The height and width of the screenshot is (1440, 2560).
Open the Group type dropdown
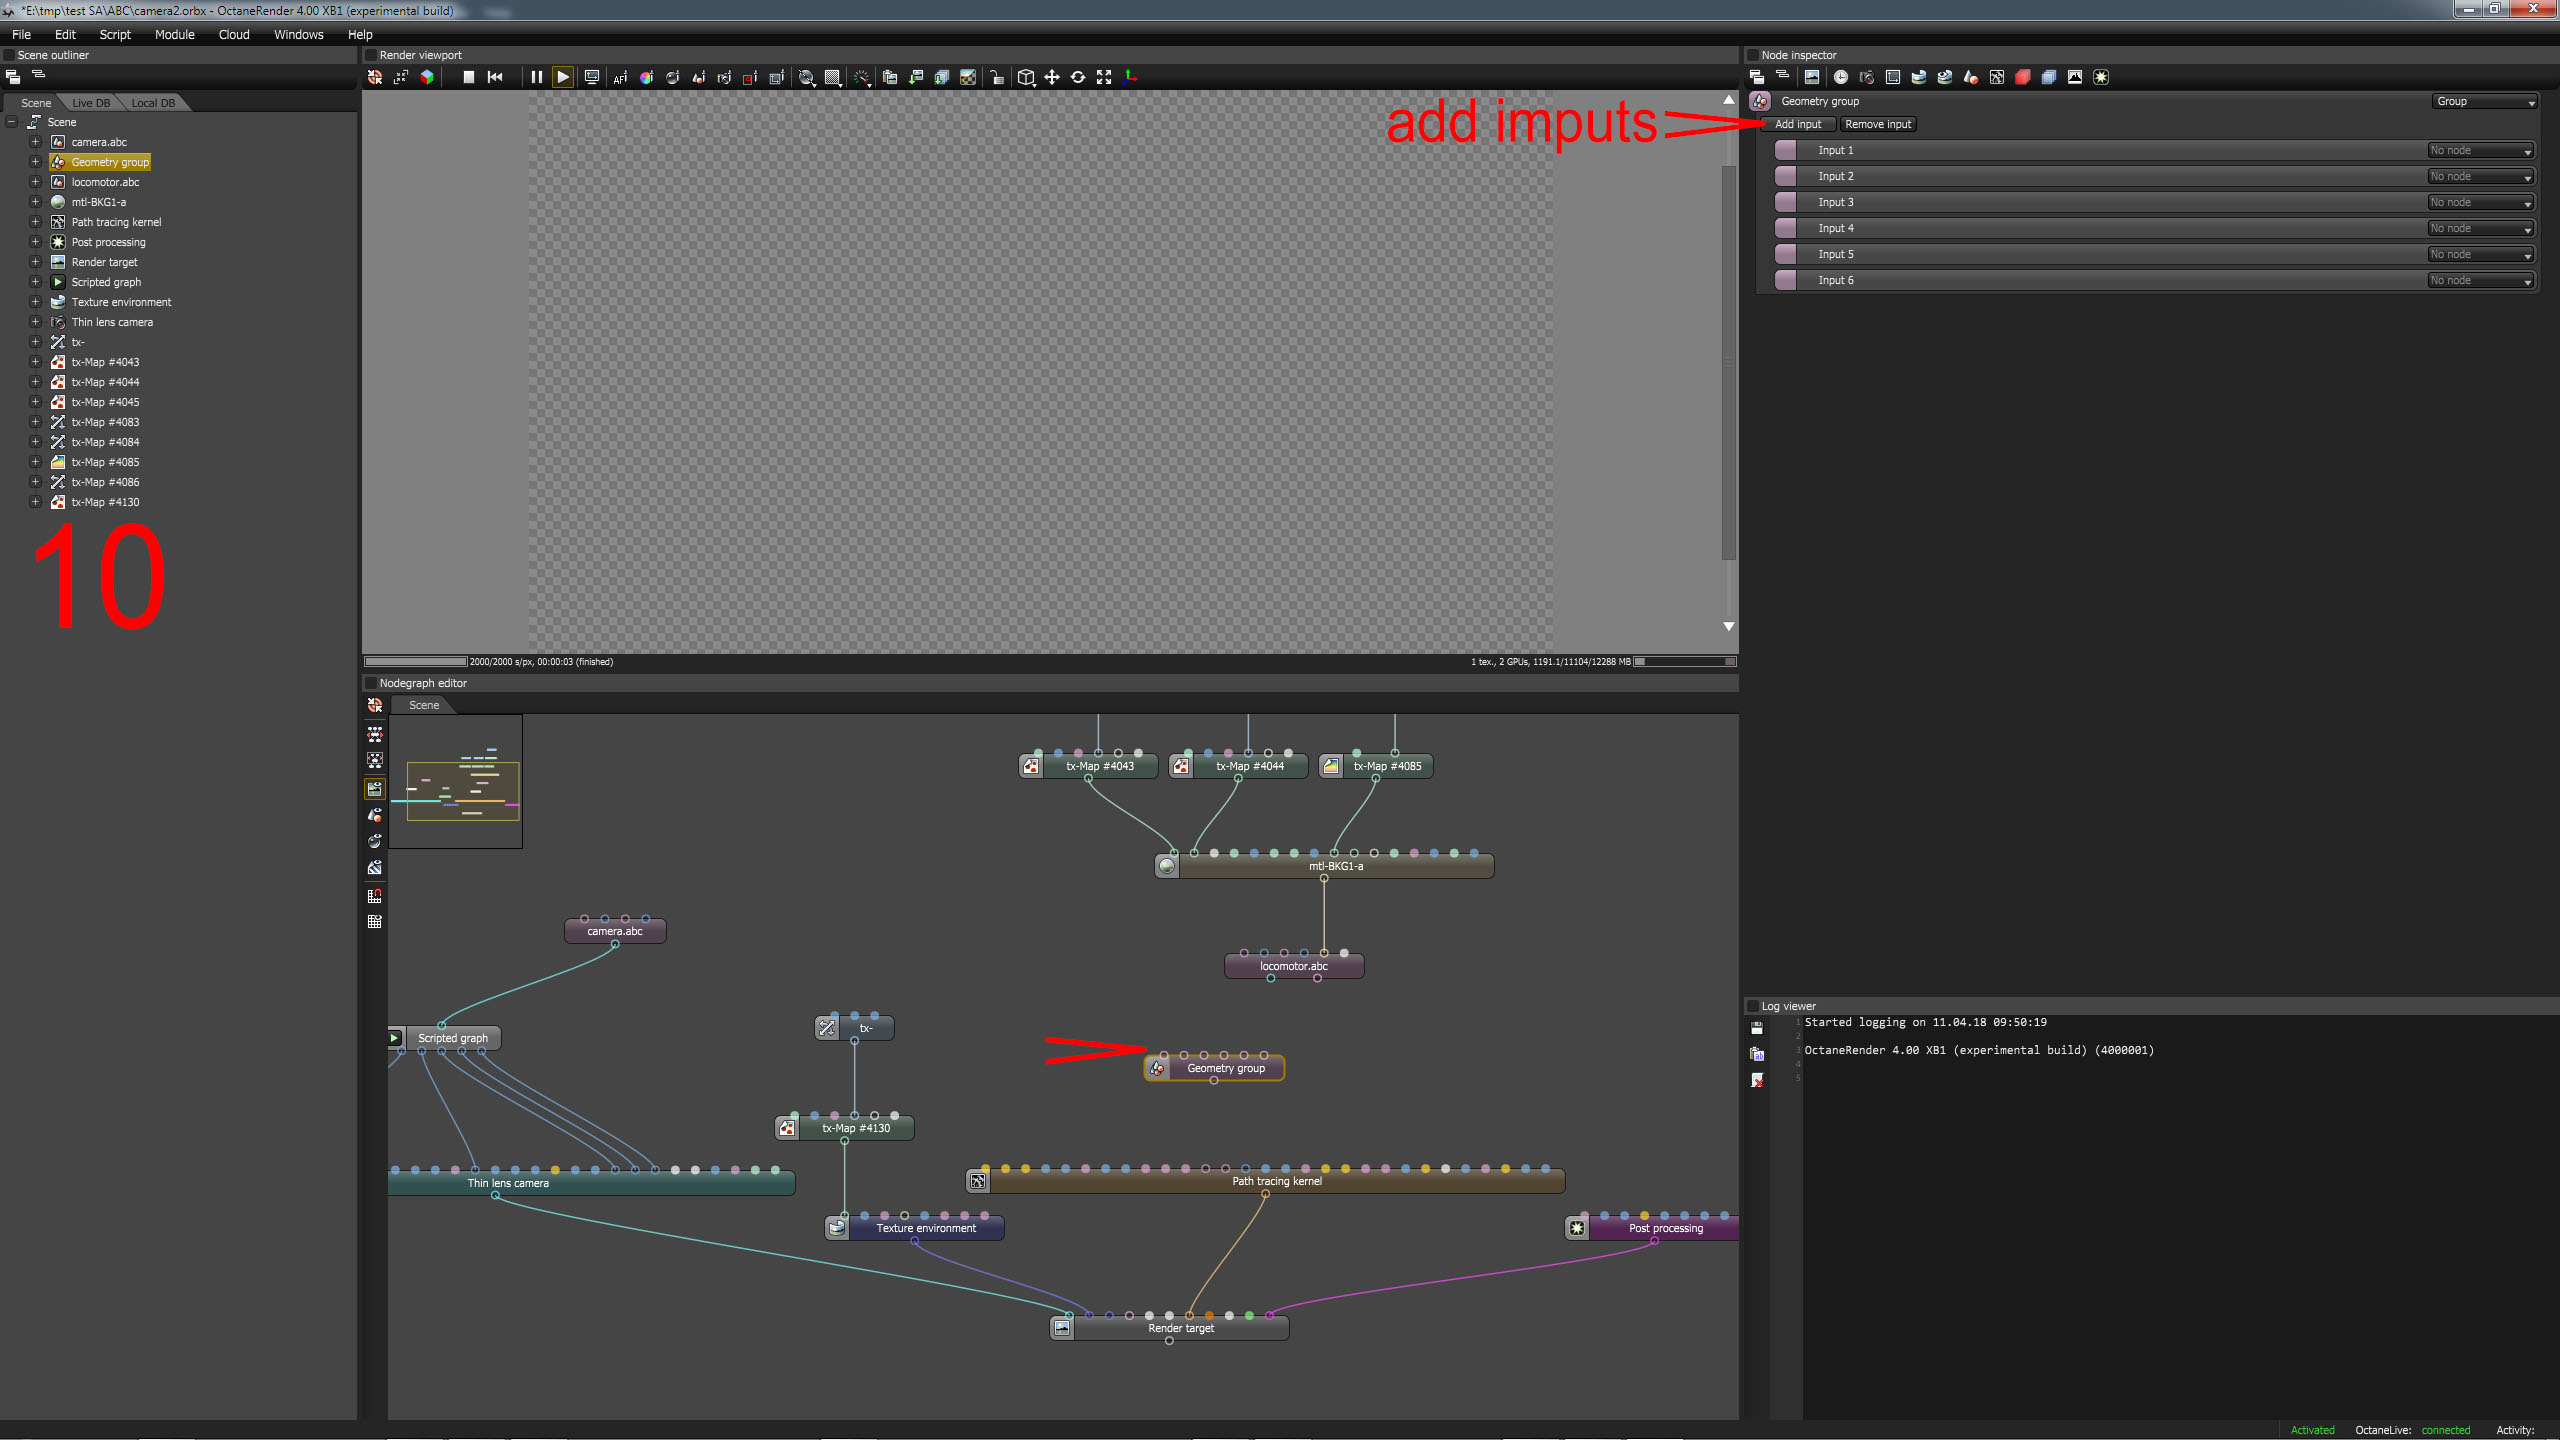coord(2485,101)
